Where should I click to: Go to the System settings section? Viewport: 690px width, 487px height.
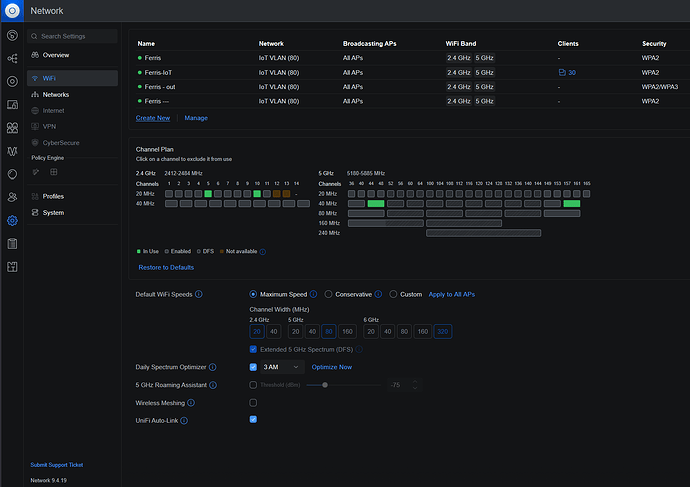pyautogui.click(x=53, y=212)
